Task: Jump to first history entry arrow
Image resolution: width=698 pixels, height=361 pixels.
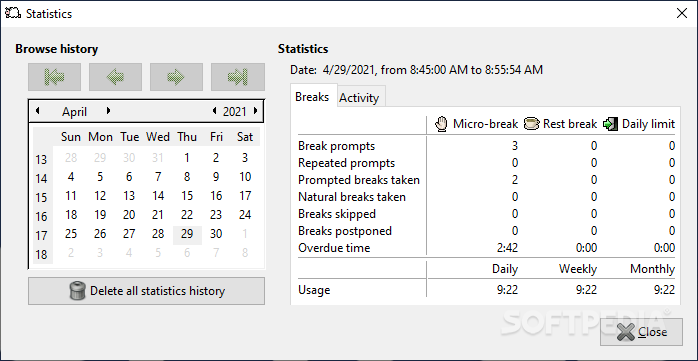Action: point(54,77)
